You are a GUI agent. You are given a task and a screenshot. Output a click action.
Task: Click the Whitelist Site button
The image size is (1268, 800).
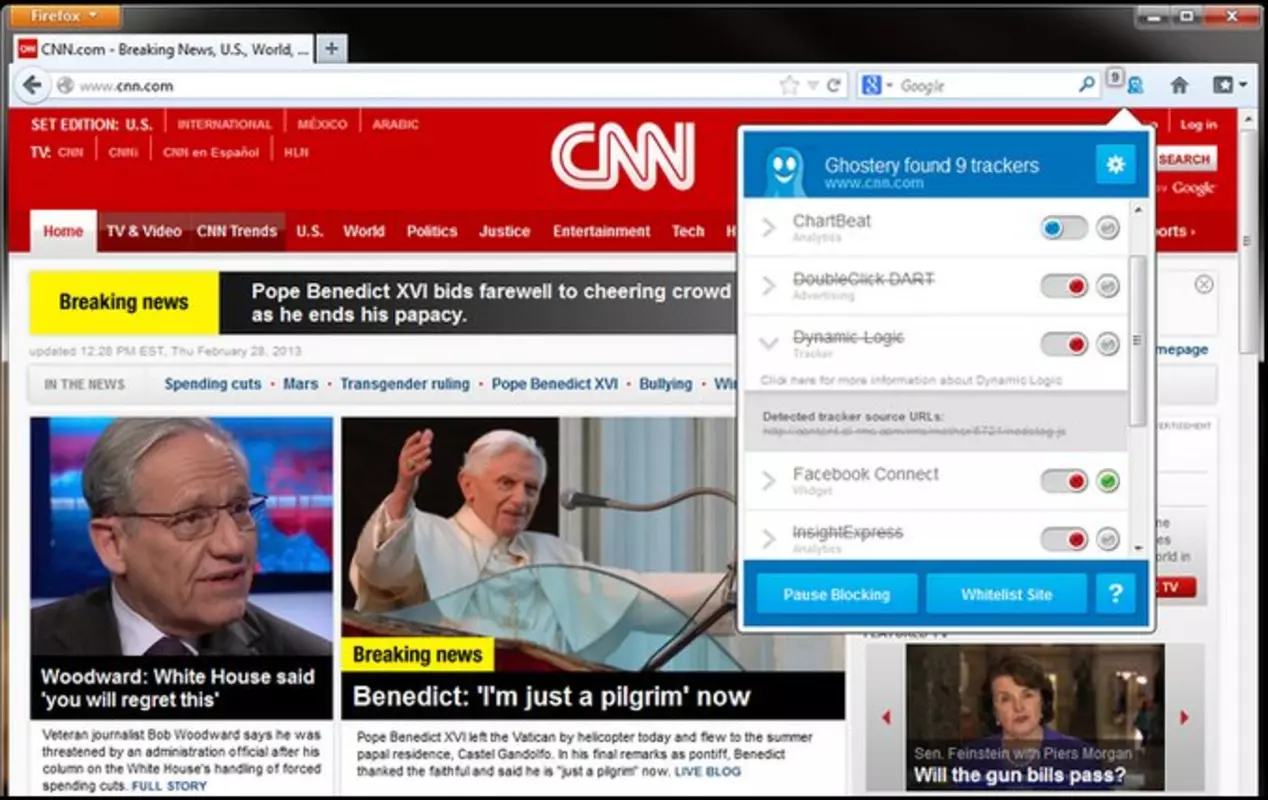tap(1006, 594)
